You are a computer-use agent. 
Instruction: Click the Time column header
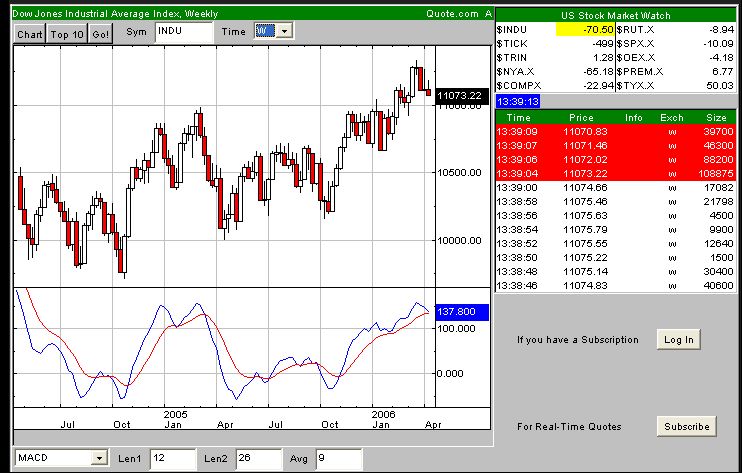tap(518, 118)
